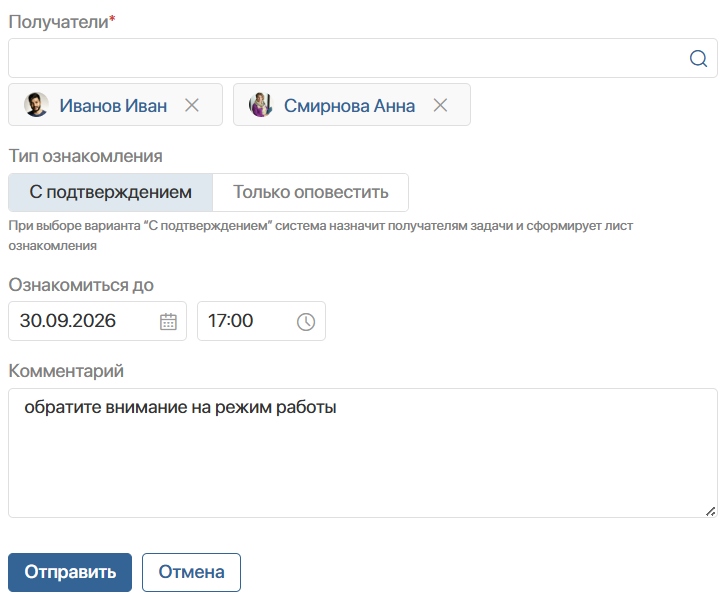Click the Комментарий label
724x599 pixels.
click(x=66, y=371)
